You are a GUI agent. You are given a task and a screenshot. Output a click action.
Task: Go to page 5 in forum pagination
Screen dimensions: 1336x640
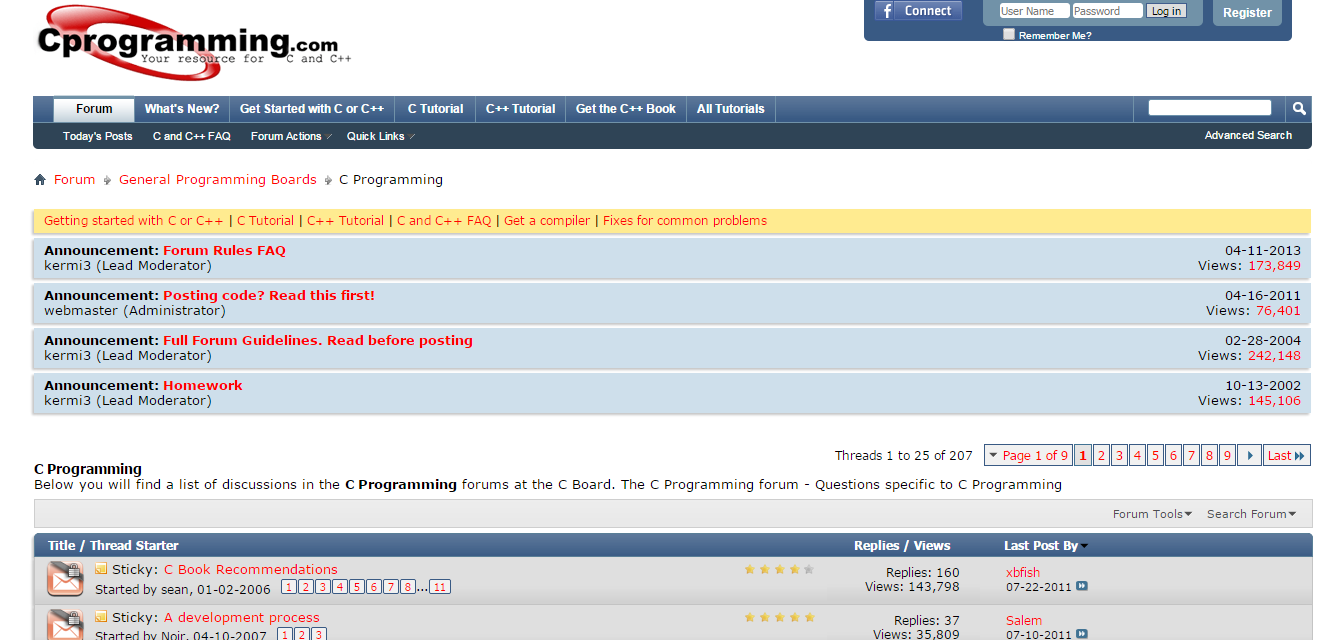click(x=1155, y=455)
